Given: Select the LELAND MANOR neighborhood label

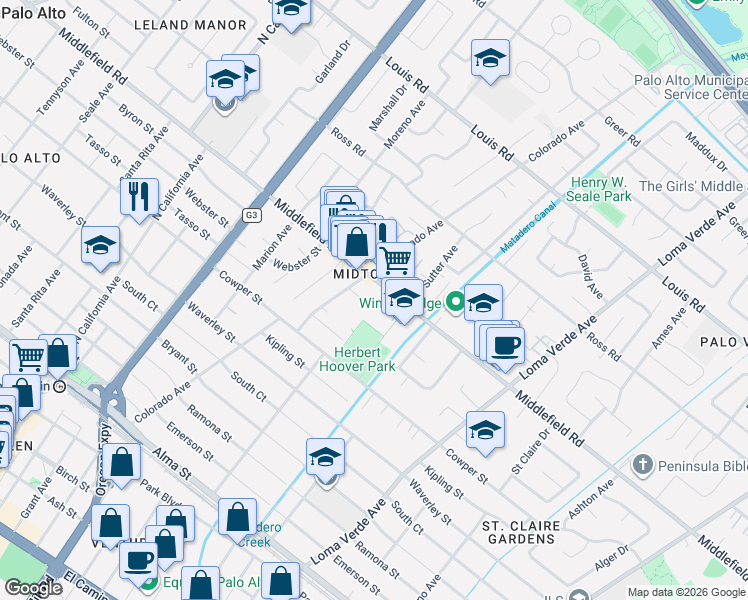Looking at the screenshot, I should pyautogui.click(x=190, y=25).
